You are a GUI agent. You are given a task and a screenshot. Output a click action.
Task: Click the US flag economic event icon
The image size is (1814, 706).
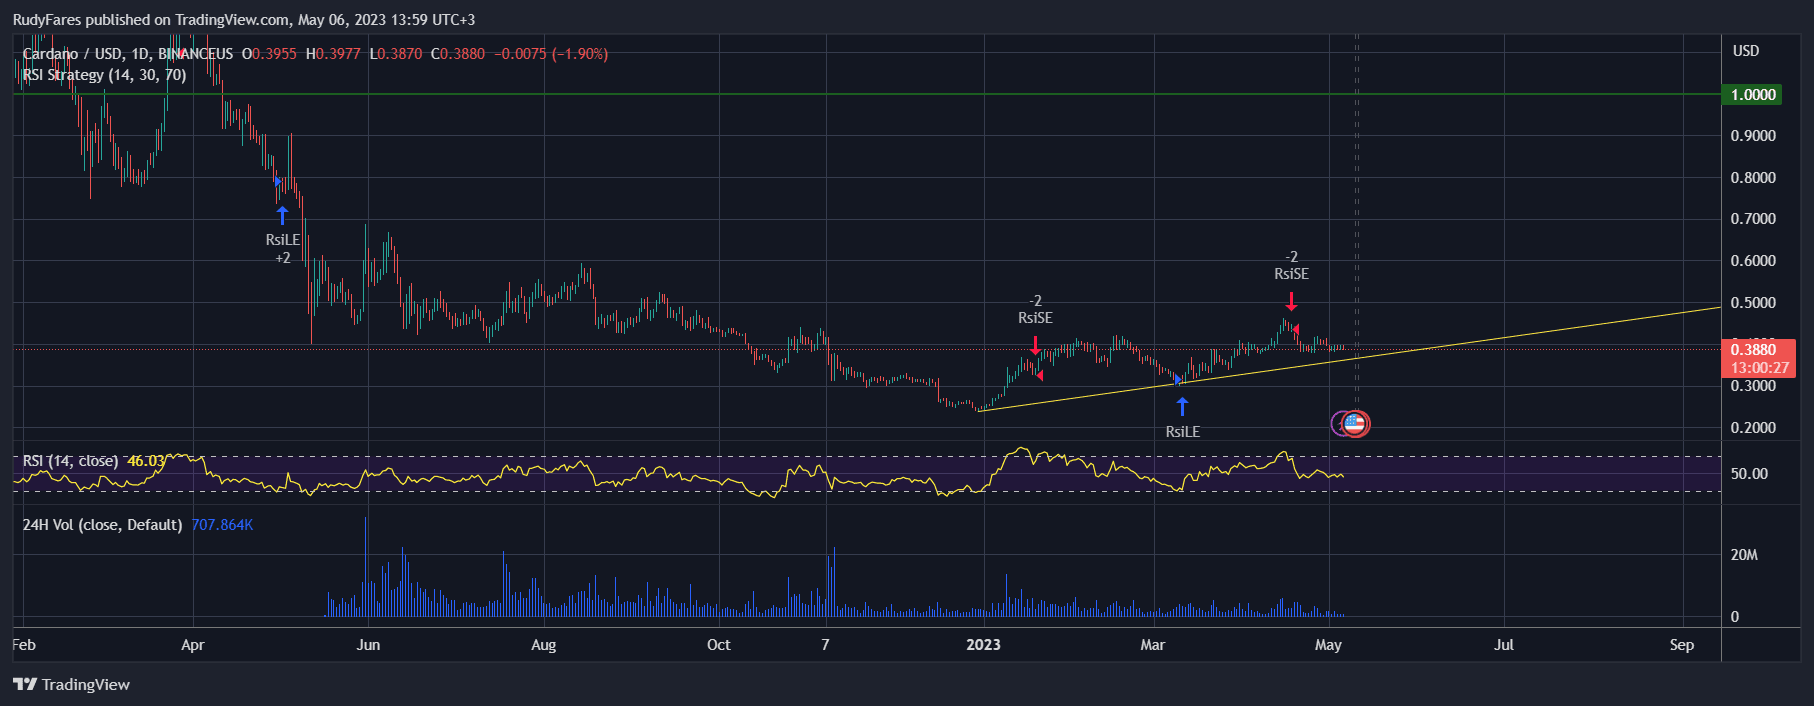(x=1355, y=424)
